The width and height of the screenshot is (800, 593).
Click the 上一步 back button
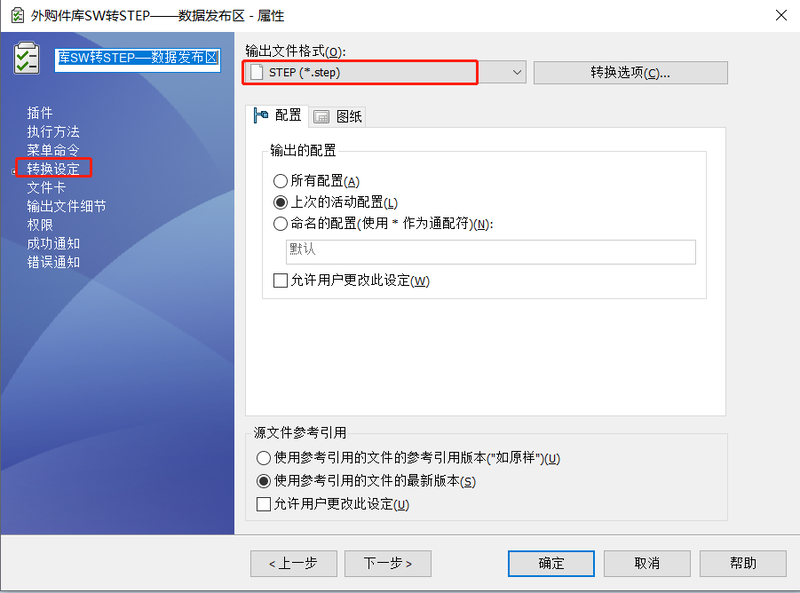[x=293, y=563]
